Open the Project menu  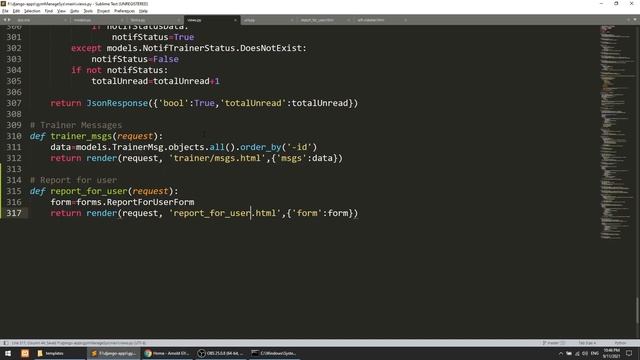point(103,11)
